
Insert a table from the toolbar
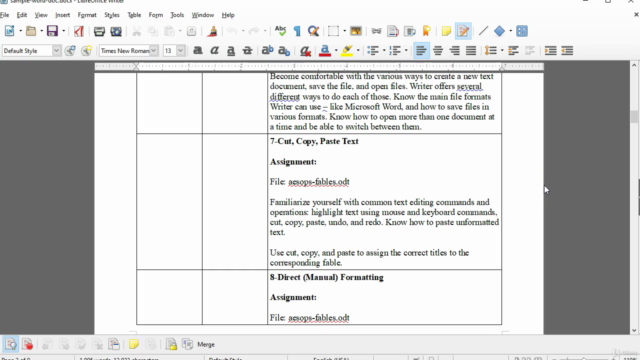(x=333, y=31)
